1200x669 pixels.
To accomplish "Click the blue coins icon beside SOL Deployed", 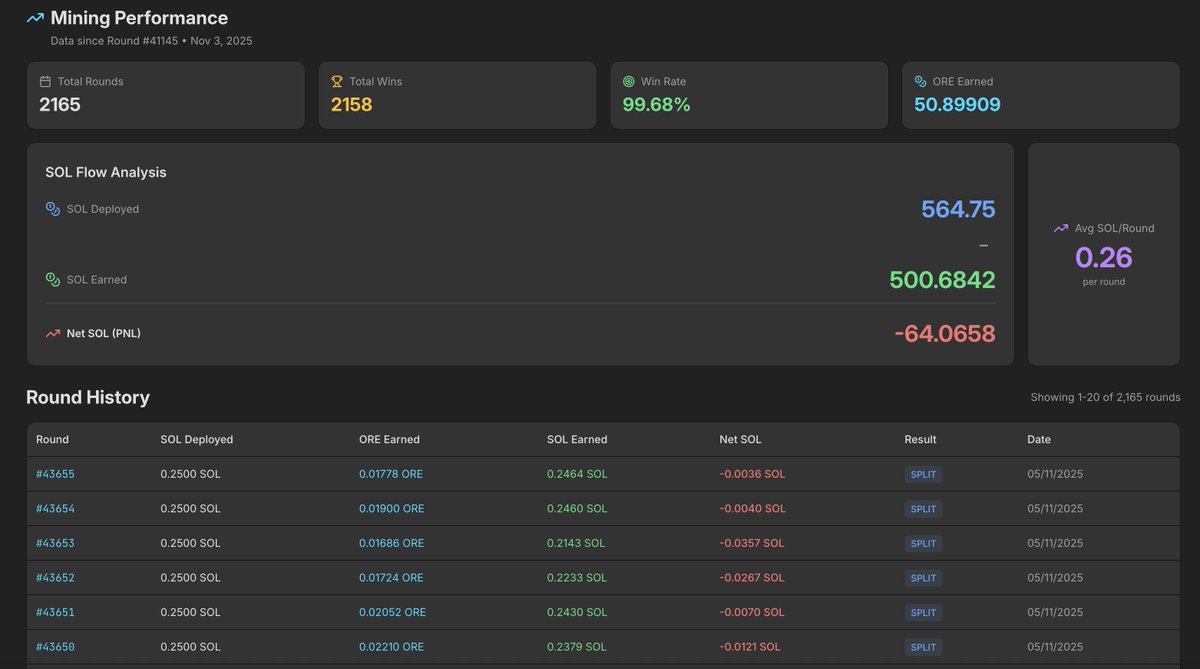I will pyautogui.click(x=53, y=209).
